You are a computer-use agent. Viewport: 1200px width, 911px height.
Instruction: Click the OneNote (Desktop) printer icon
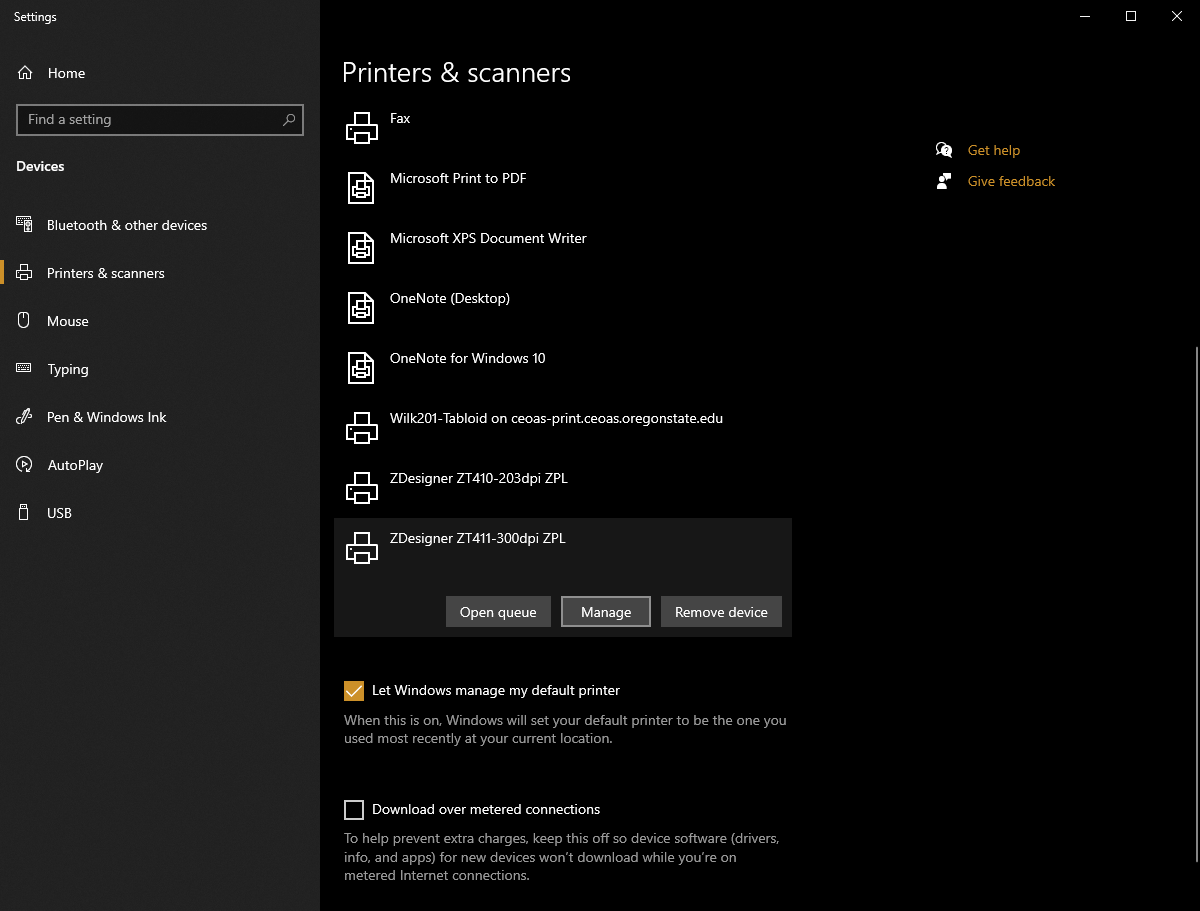(x=361, y=307)
